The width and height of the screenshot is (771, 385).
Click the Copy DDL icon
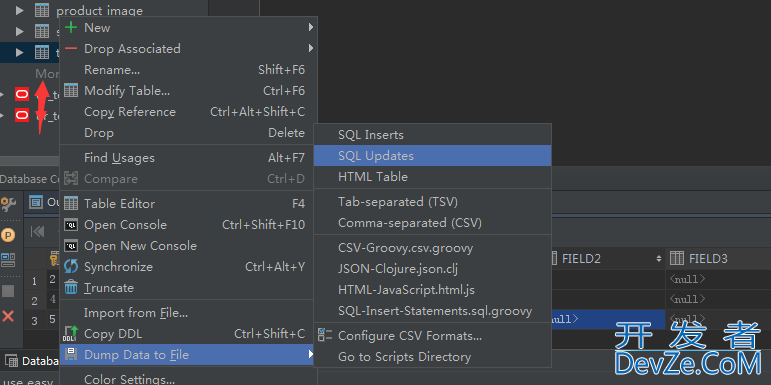tap(71, 334)
